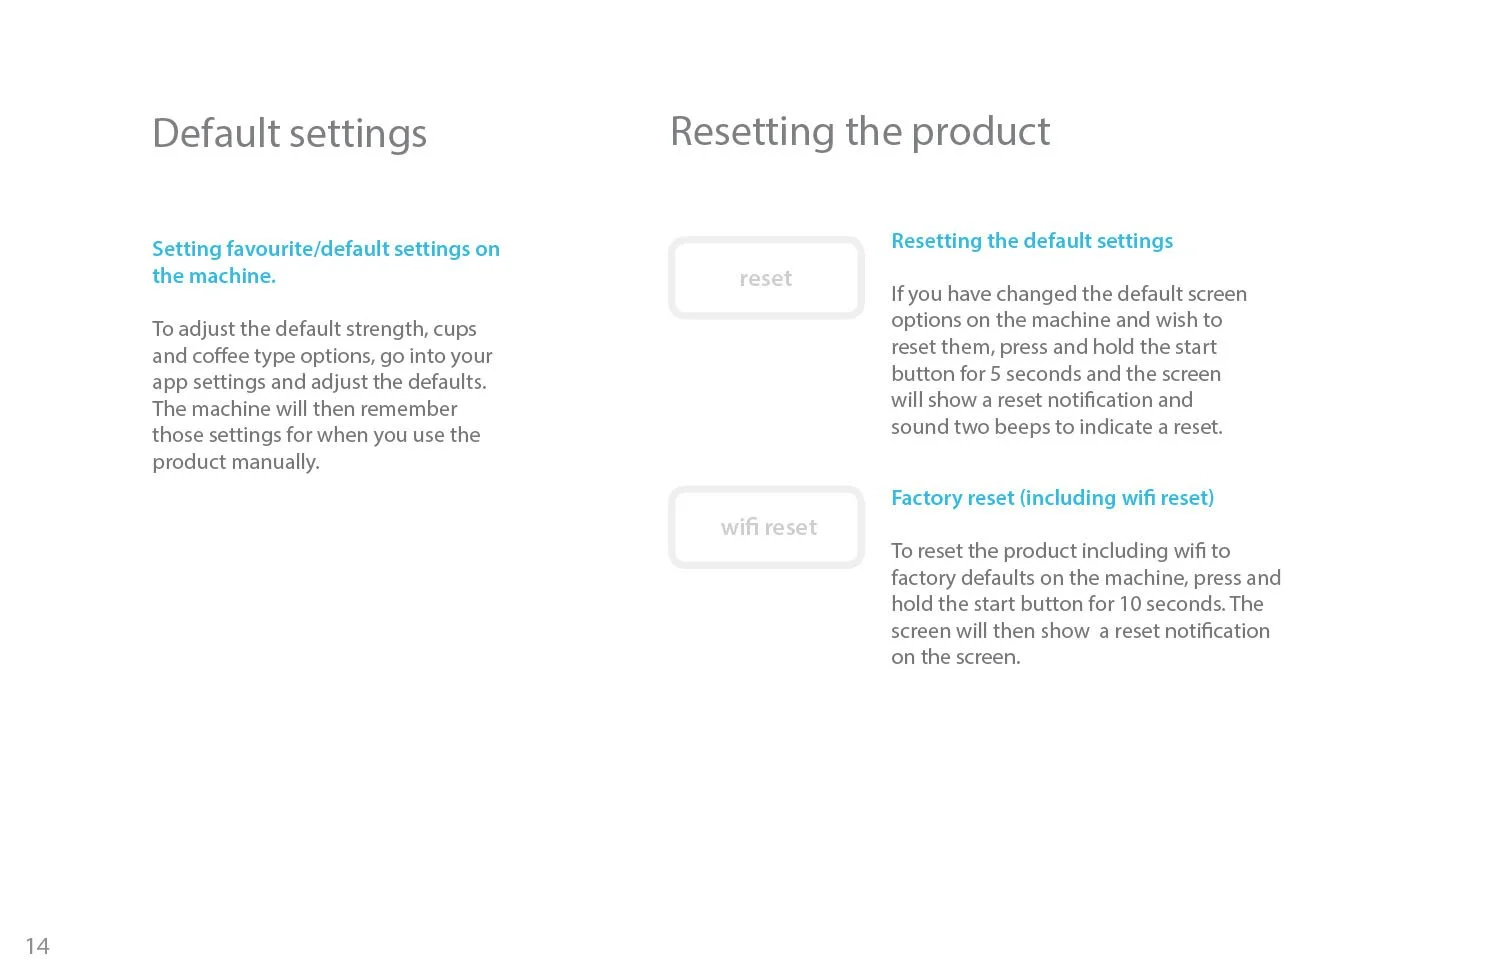The width and height of the screenshot is (1500, 977).
Task: Click 'If you have changed the default screen'
Action: (x=1069, y=294)
